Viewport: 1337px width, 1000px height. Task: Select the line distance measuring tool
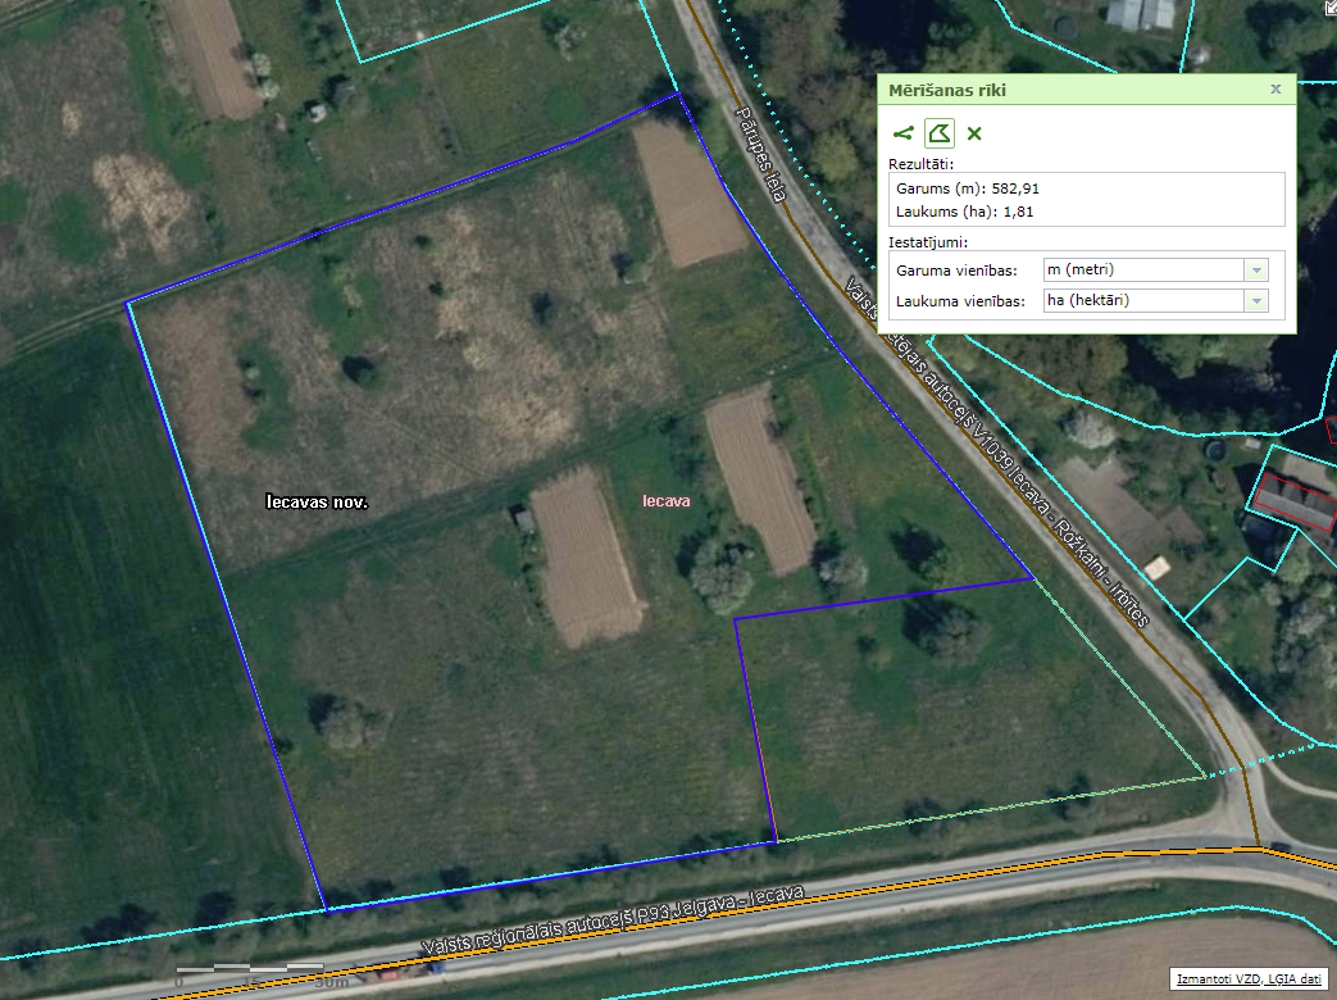pos(903,133)
